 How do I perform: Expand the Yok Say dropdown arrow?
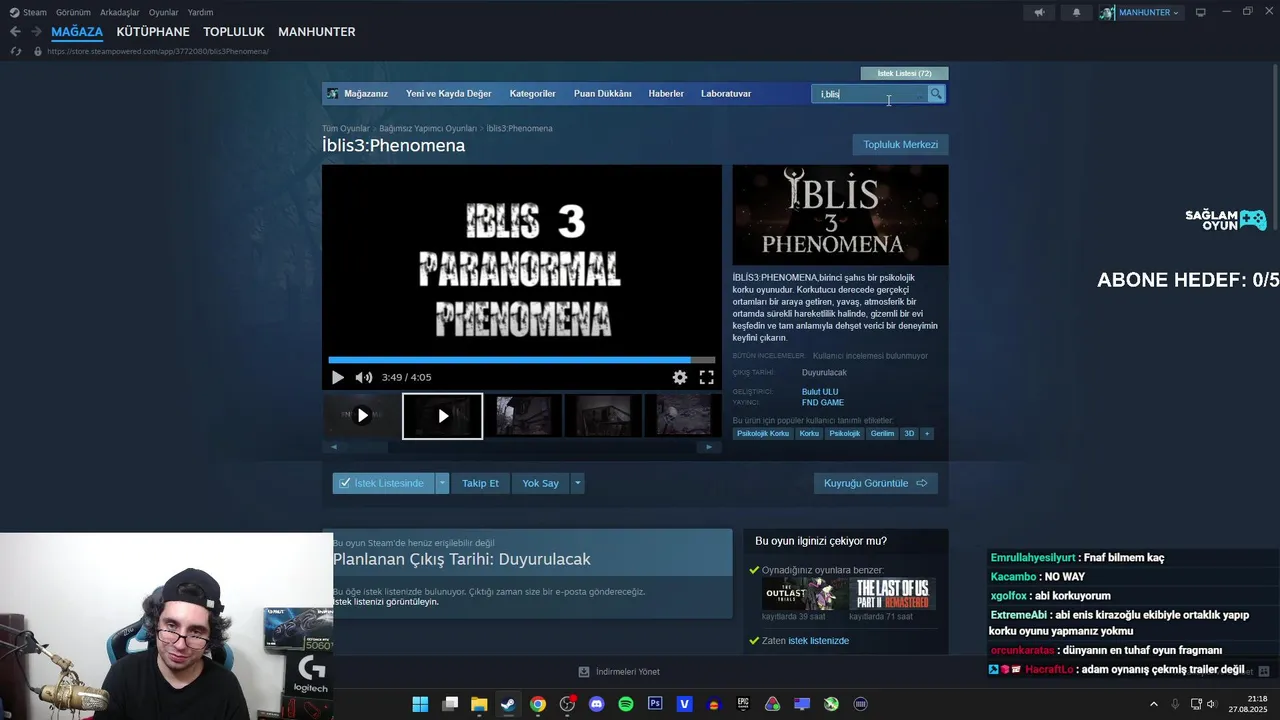coord(577,483)
